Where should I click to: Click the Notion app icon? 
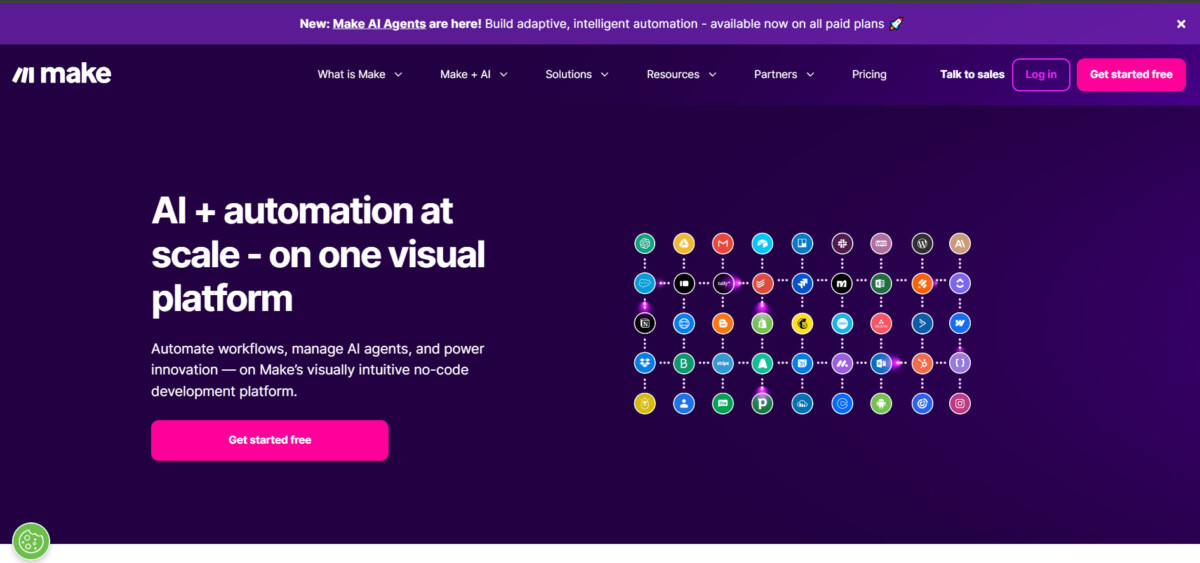click(645, 323)
